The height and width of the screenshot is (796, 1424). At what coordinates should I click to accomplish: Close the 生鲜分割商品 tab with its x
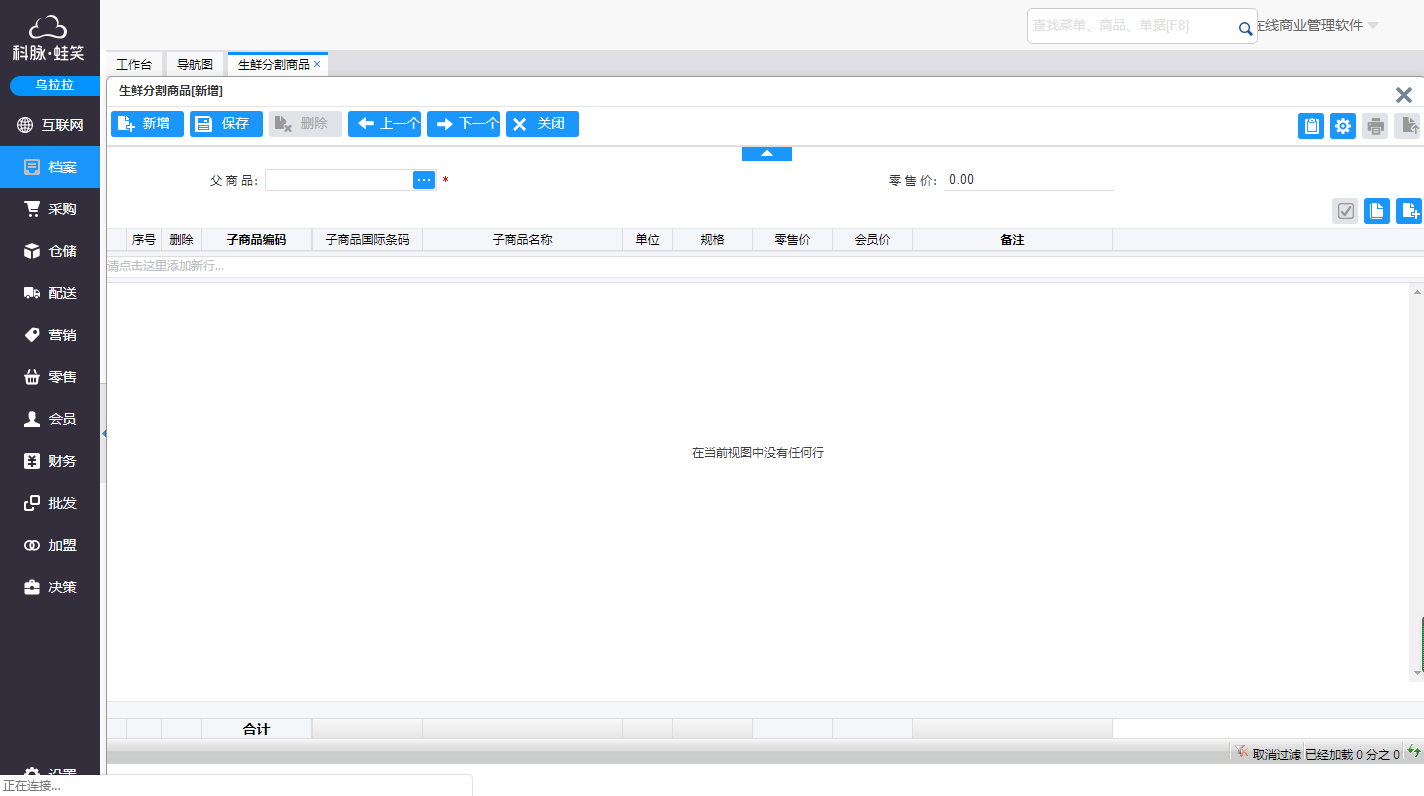317,64
